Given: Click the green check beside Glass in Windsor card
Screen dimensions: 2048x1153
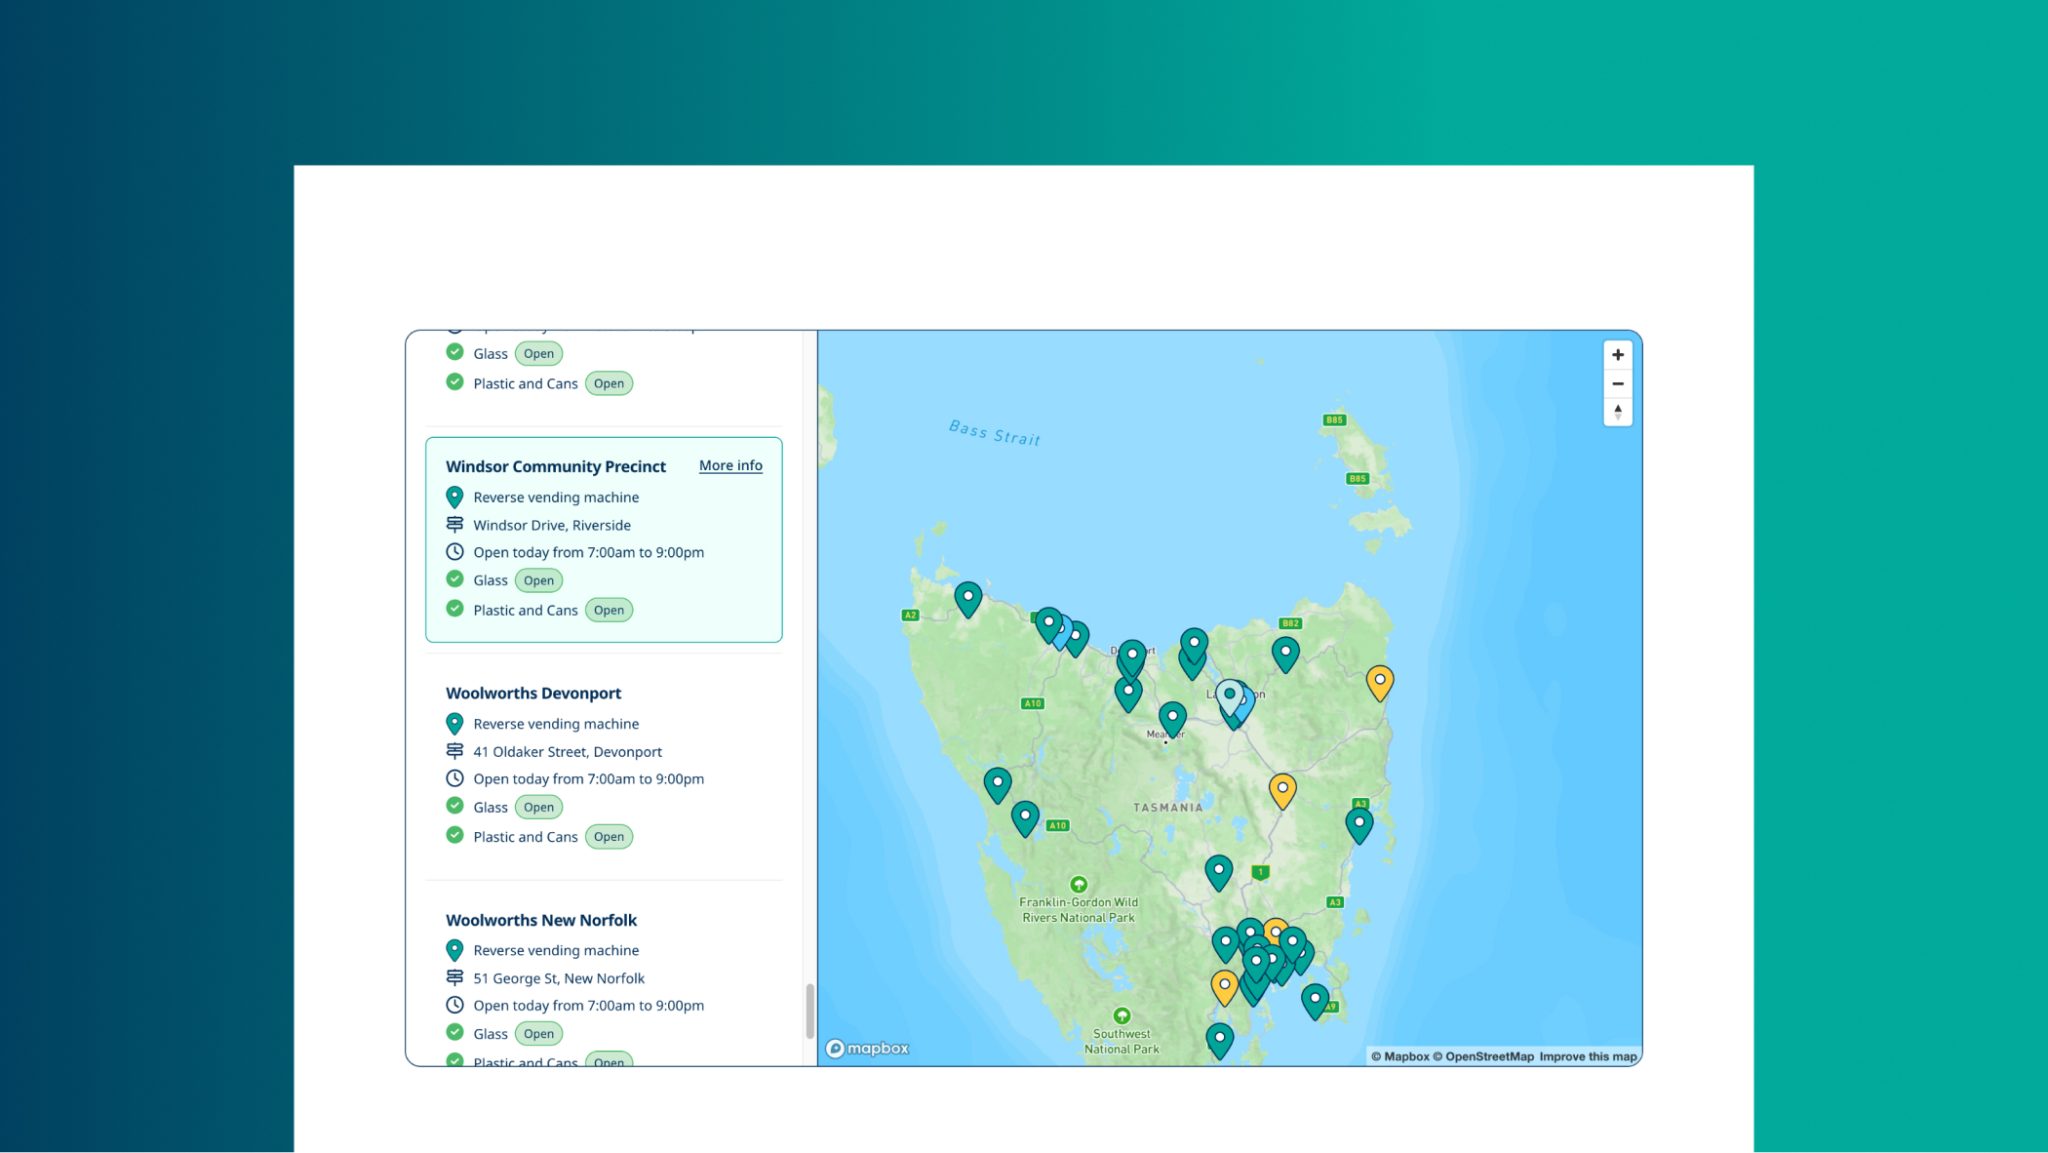Looking at the screenshot, I should [x=454, y=579].
